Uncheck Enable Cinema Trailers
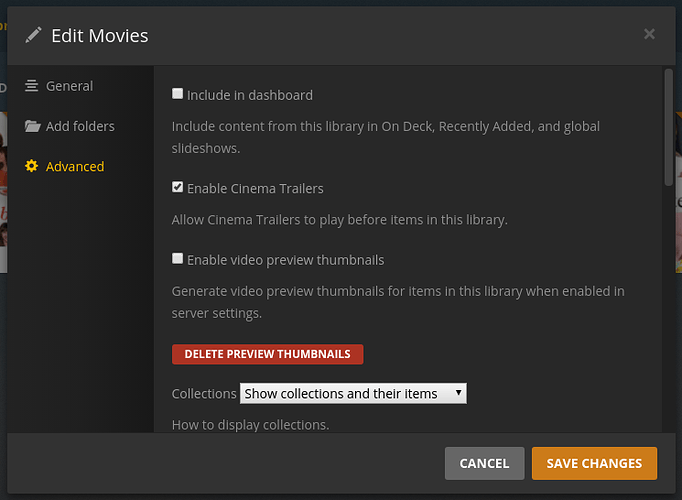 coord(177,187)
